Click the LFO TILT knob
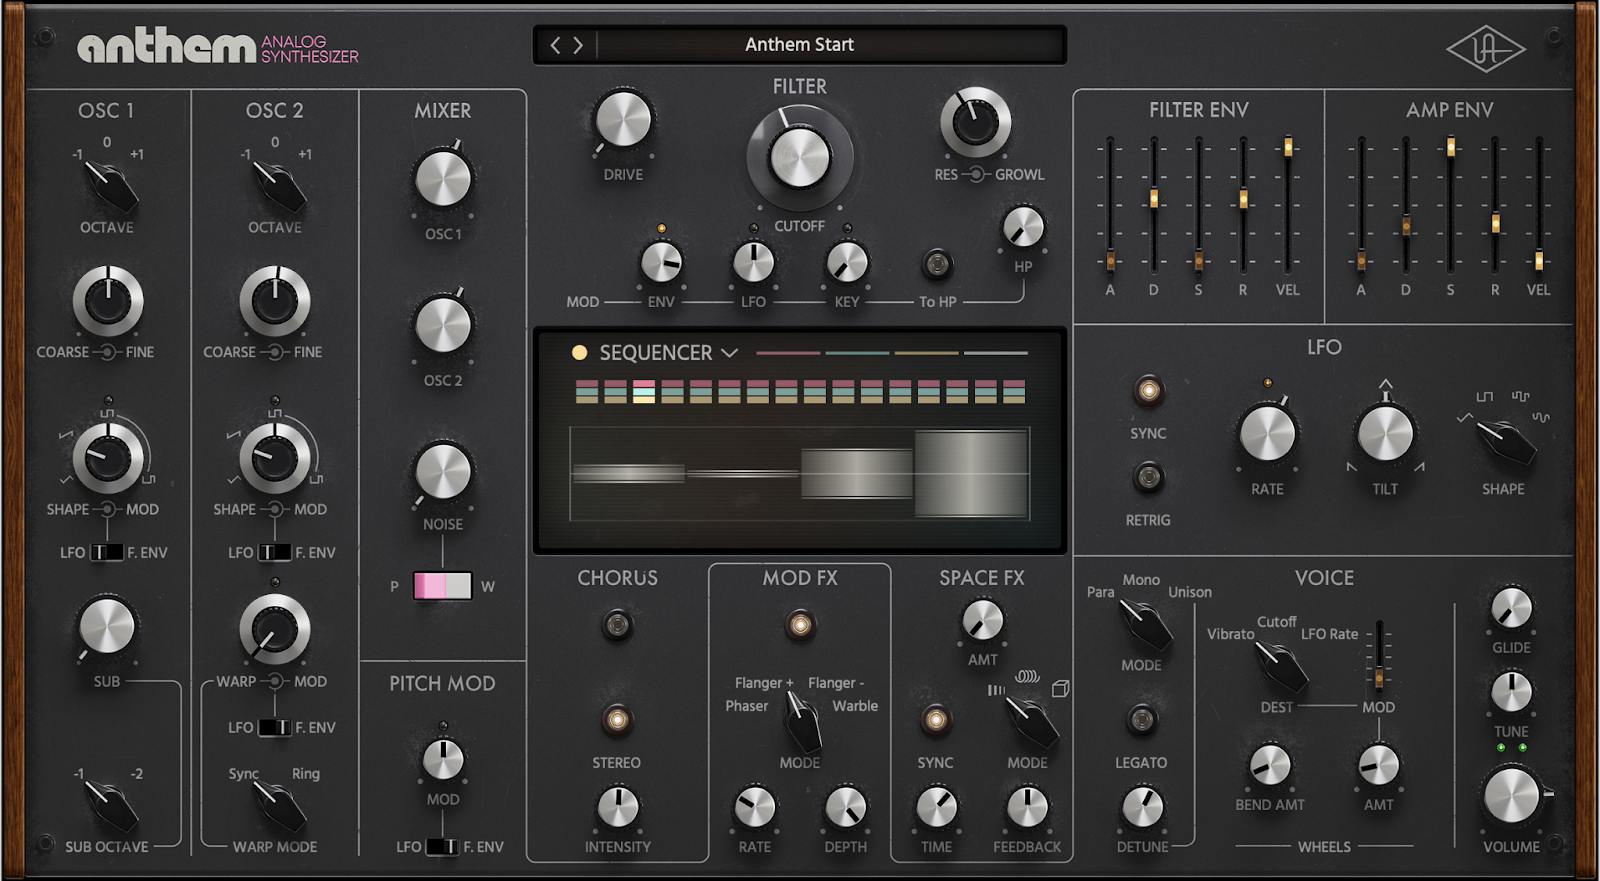This screenshot has height=881, width=1600. click(1385, 433)
